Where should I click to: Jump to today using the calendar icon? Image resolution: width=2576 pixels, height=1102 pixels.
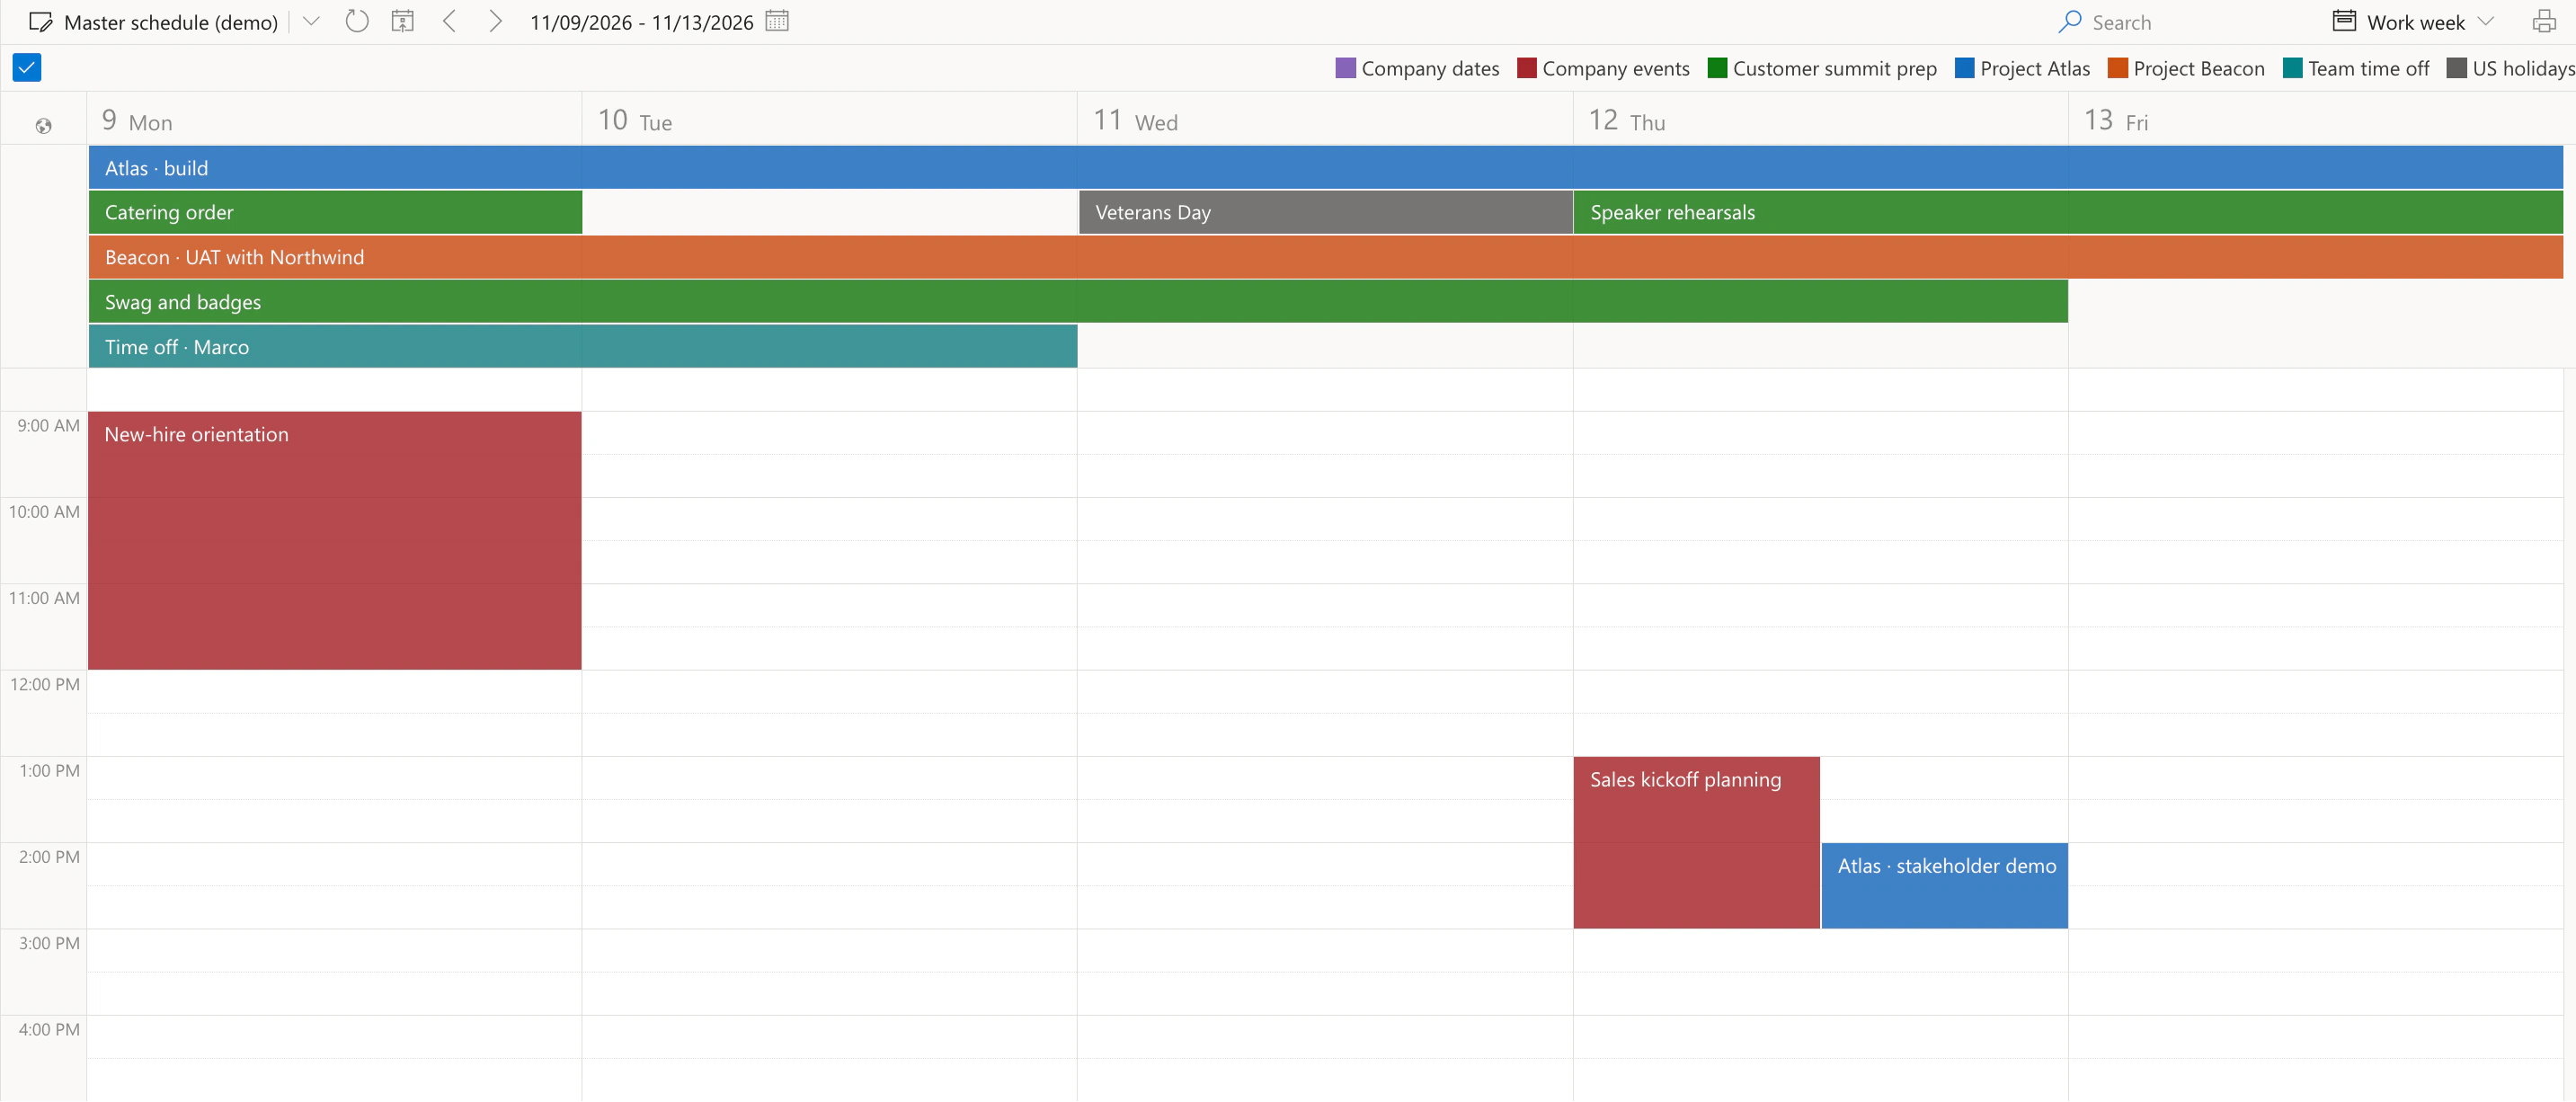[x=403, y=21]
